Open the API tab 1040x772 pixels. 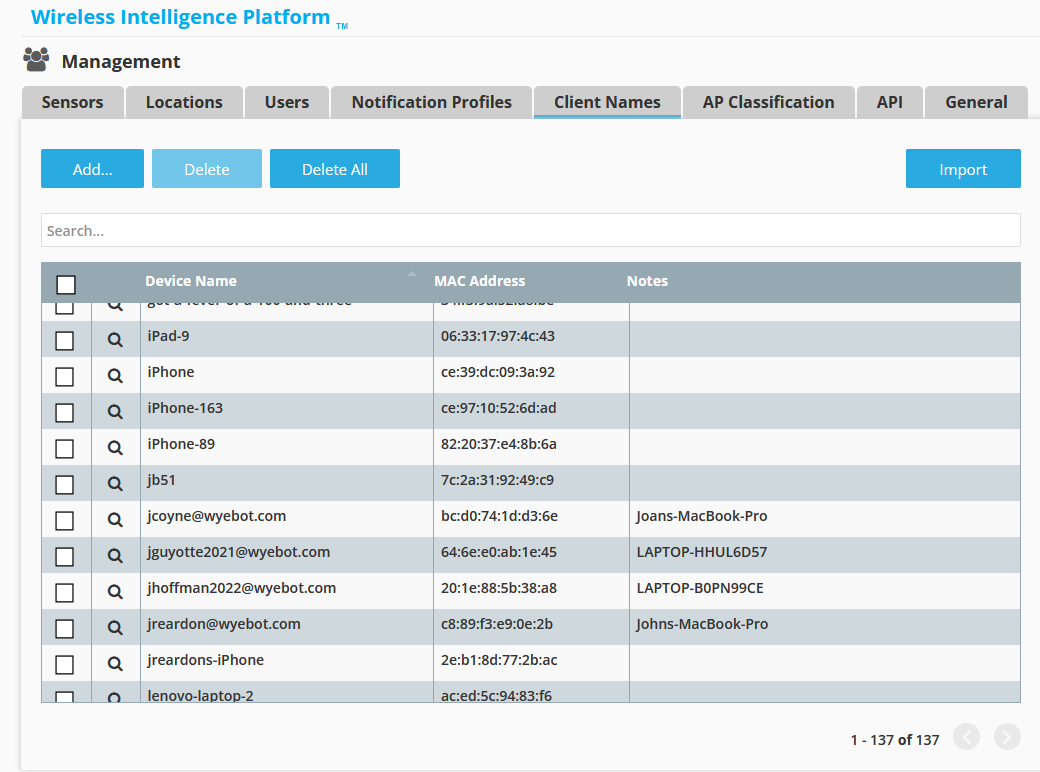click(889, 102)
